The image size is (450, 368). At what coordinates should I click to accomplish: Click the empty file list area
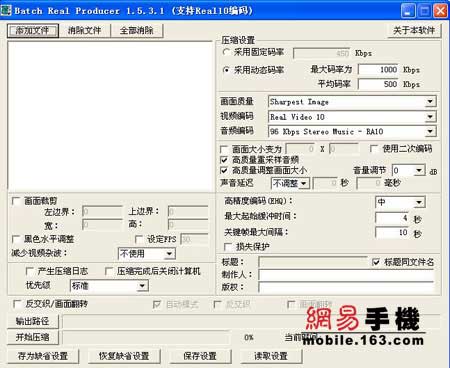(x=110, y=116)
